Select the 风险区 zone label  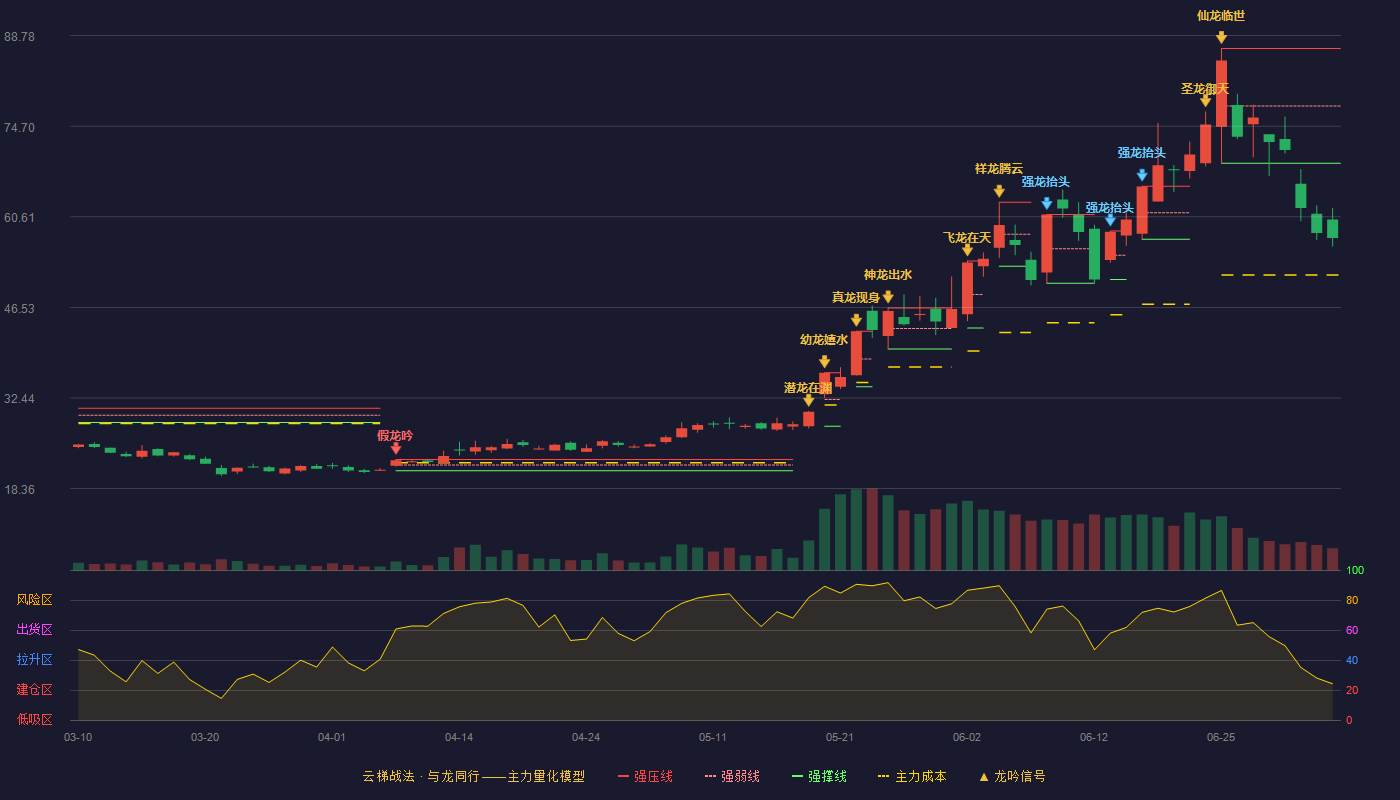click(x=34, y=600)
